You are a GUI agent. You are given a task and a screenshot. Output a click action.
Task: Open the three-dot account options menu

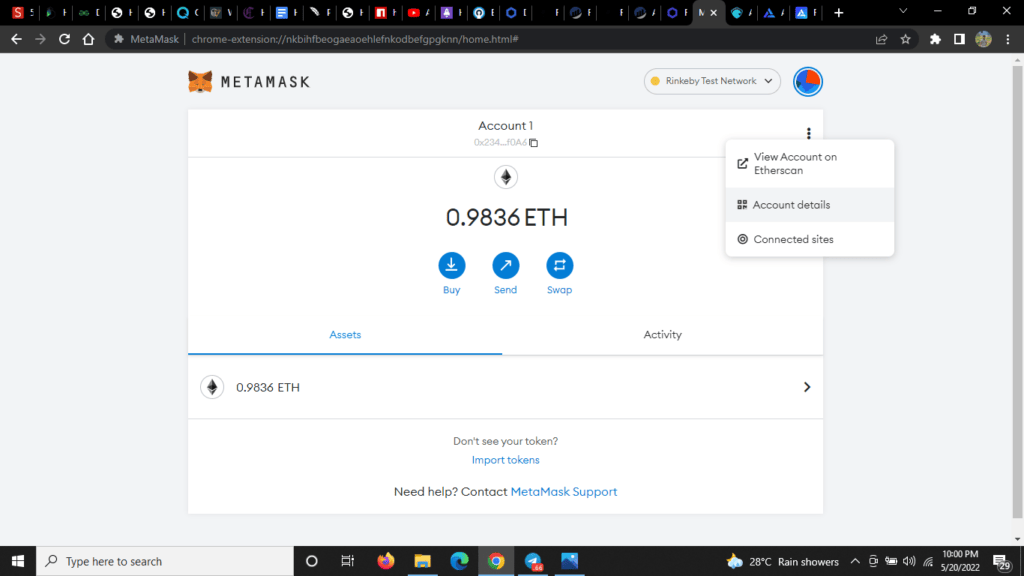[808, 133]
